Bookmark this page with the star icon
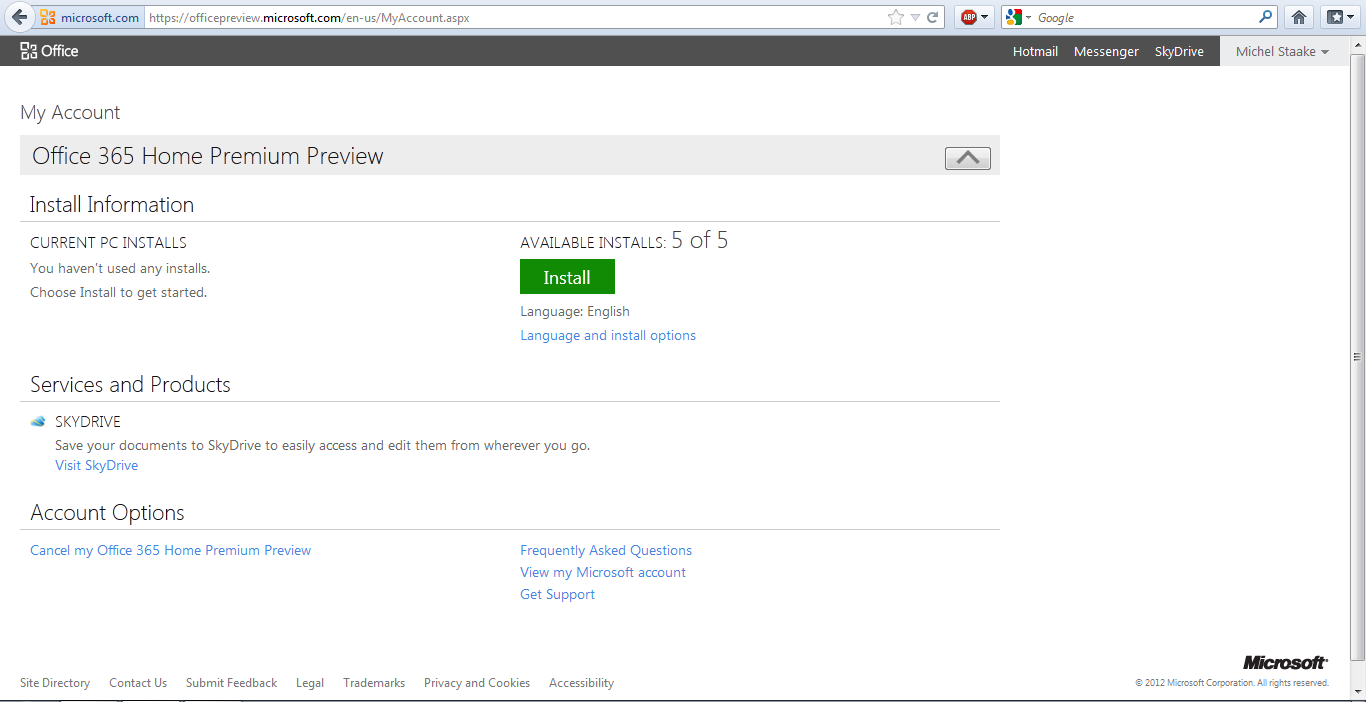This screenshot has width=1366, height=702. pos(896,17)
